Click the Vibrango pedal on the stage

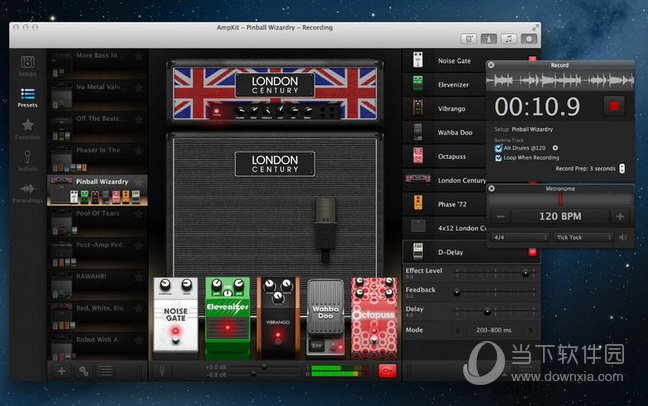tap(277, 318)
